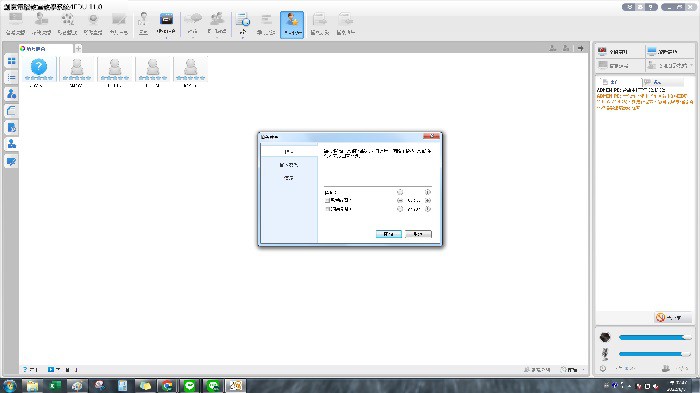Switch to the grid thumbnail view in the sidebar
This screenshot has width=700, height=393.
coord(11,61)
